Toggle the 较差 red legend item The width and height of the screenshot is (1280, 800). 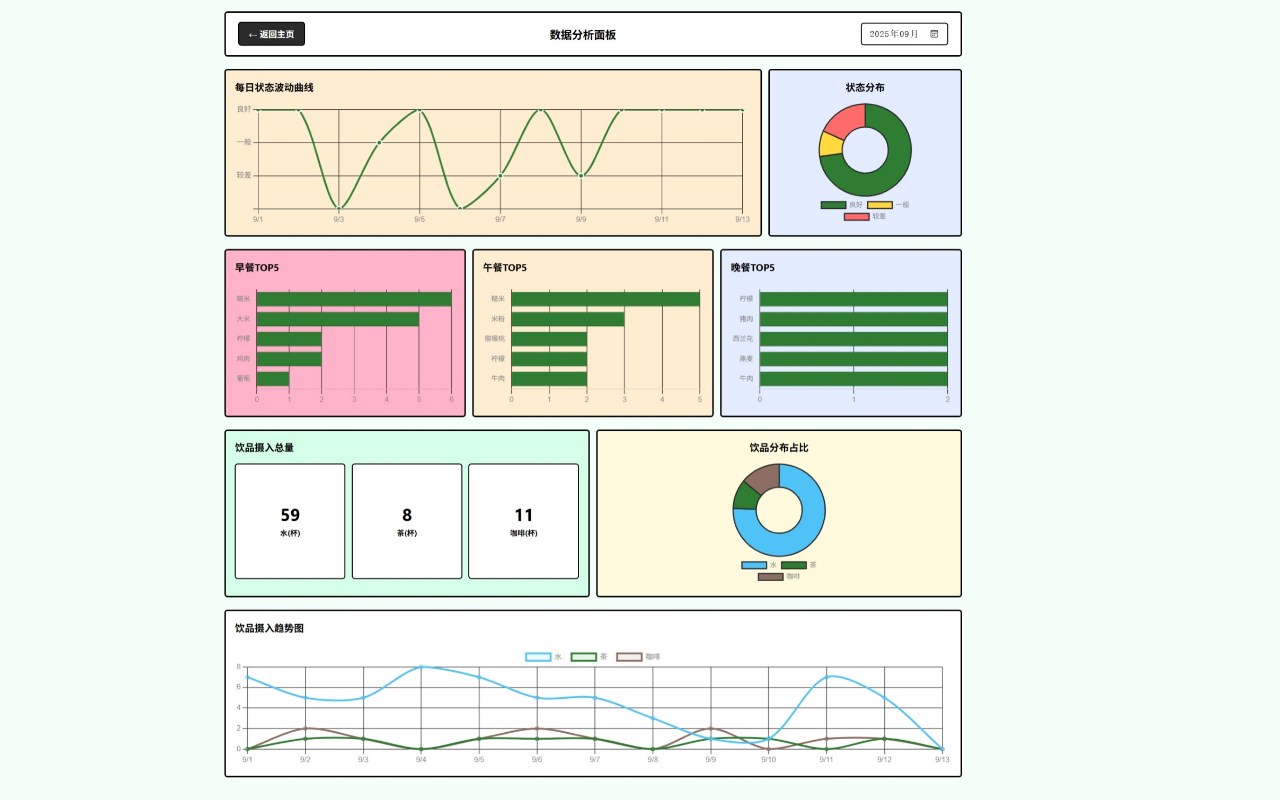[x=865, y=217]
